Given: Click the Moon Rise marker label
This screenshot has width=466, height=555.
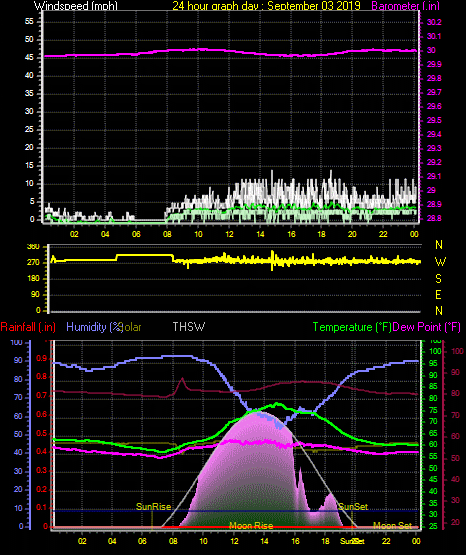Looking at the screenshot, I should [x=251, y=526].
